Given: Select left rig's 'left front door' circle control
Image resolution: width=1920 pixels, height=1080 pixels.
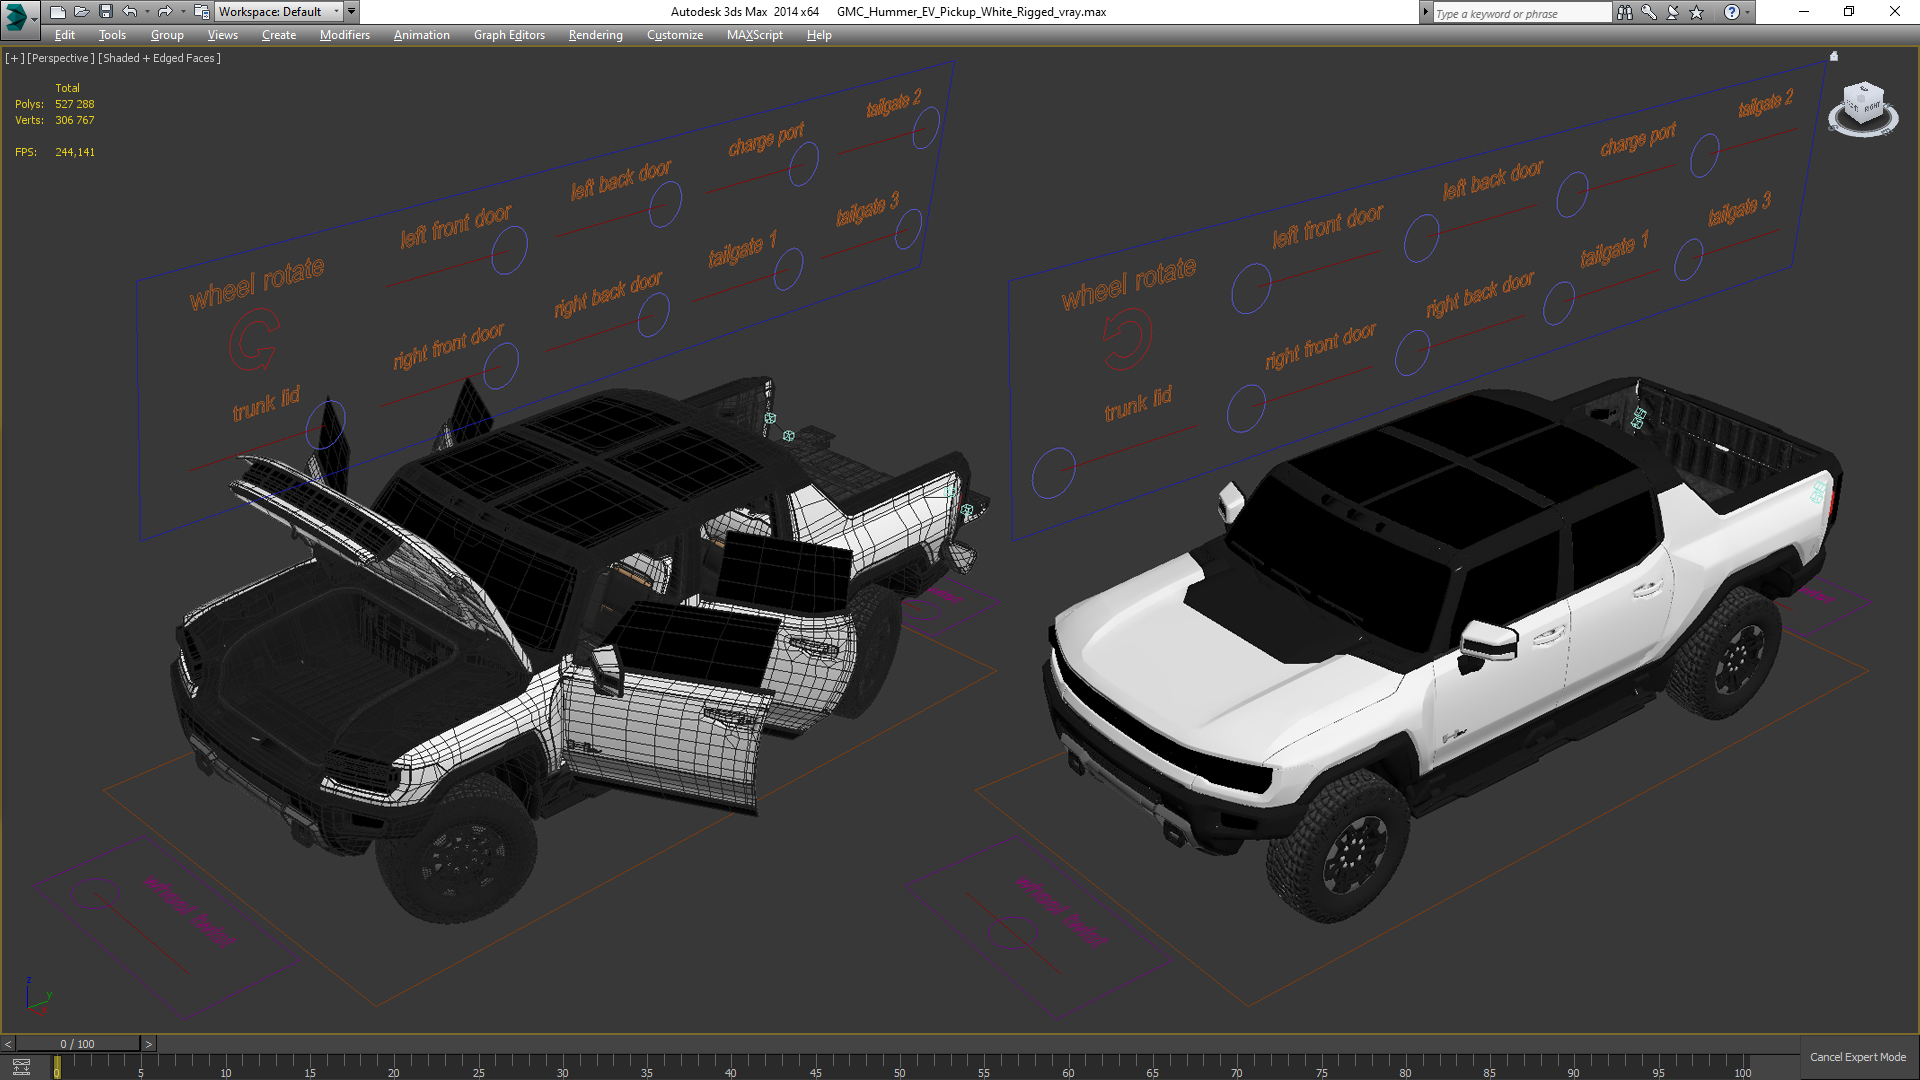Looking at the screenshot, I should point(509,250).
